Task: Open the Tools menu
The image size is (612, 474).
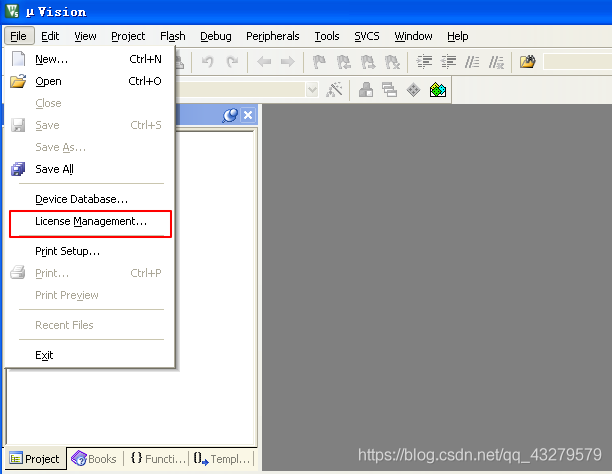Action: (327, 36)
